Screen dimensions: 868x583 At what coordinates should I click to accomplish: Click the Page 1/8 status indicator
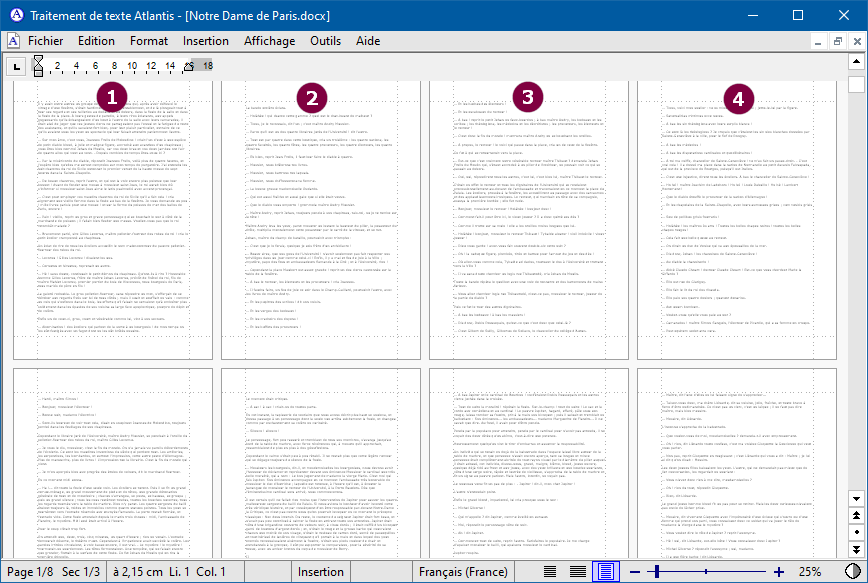(x=29, y=571)
